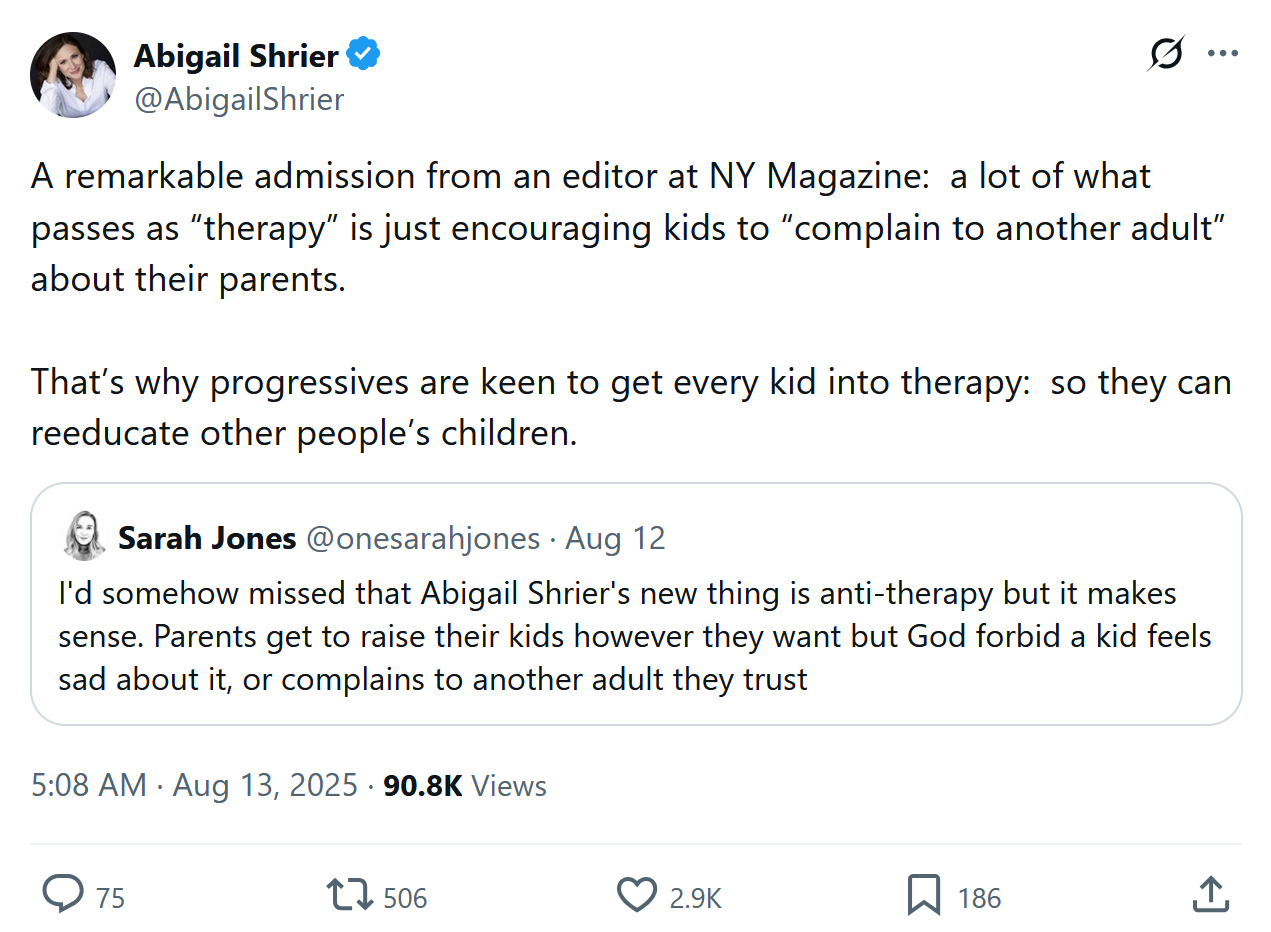This screenshot has height=932, width=1271.
Task: Click the 506 reposts count
Action: click(x=405, y=897)
